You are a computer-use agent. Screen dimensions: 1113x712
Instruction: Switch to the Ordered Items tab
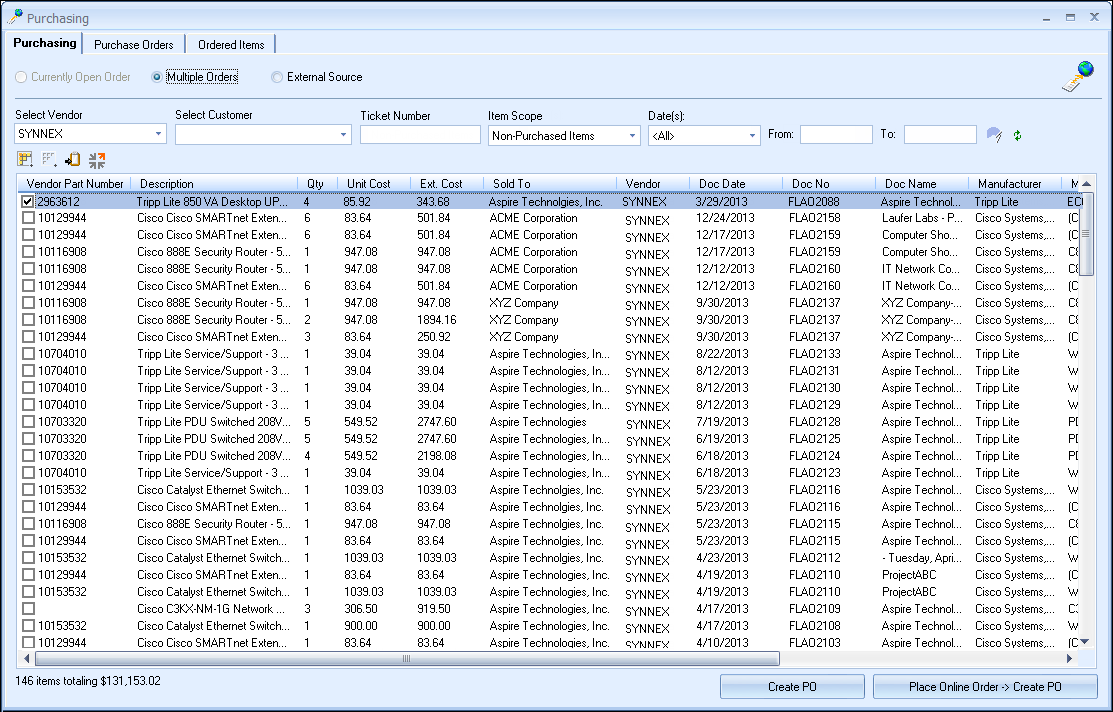click(231, 44)
